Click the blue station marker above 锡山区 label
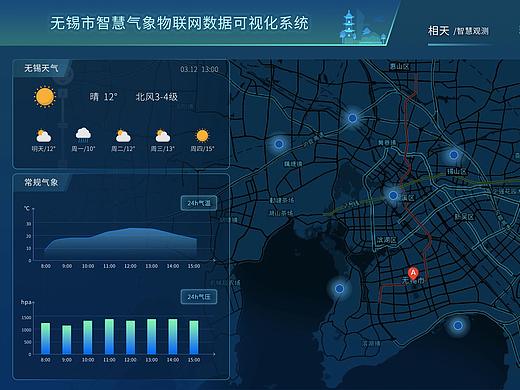This screenshot has width=520, height=390. pyautogui.click(x=454, y=155)
